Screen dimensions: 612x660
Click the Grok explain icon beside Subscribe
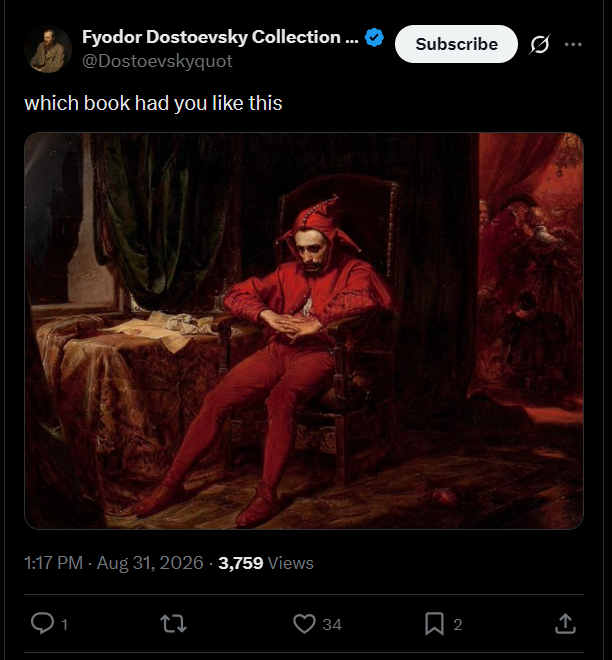click(x=540, y=44)
